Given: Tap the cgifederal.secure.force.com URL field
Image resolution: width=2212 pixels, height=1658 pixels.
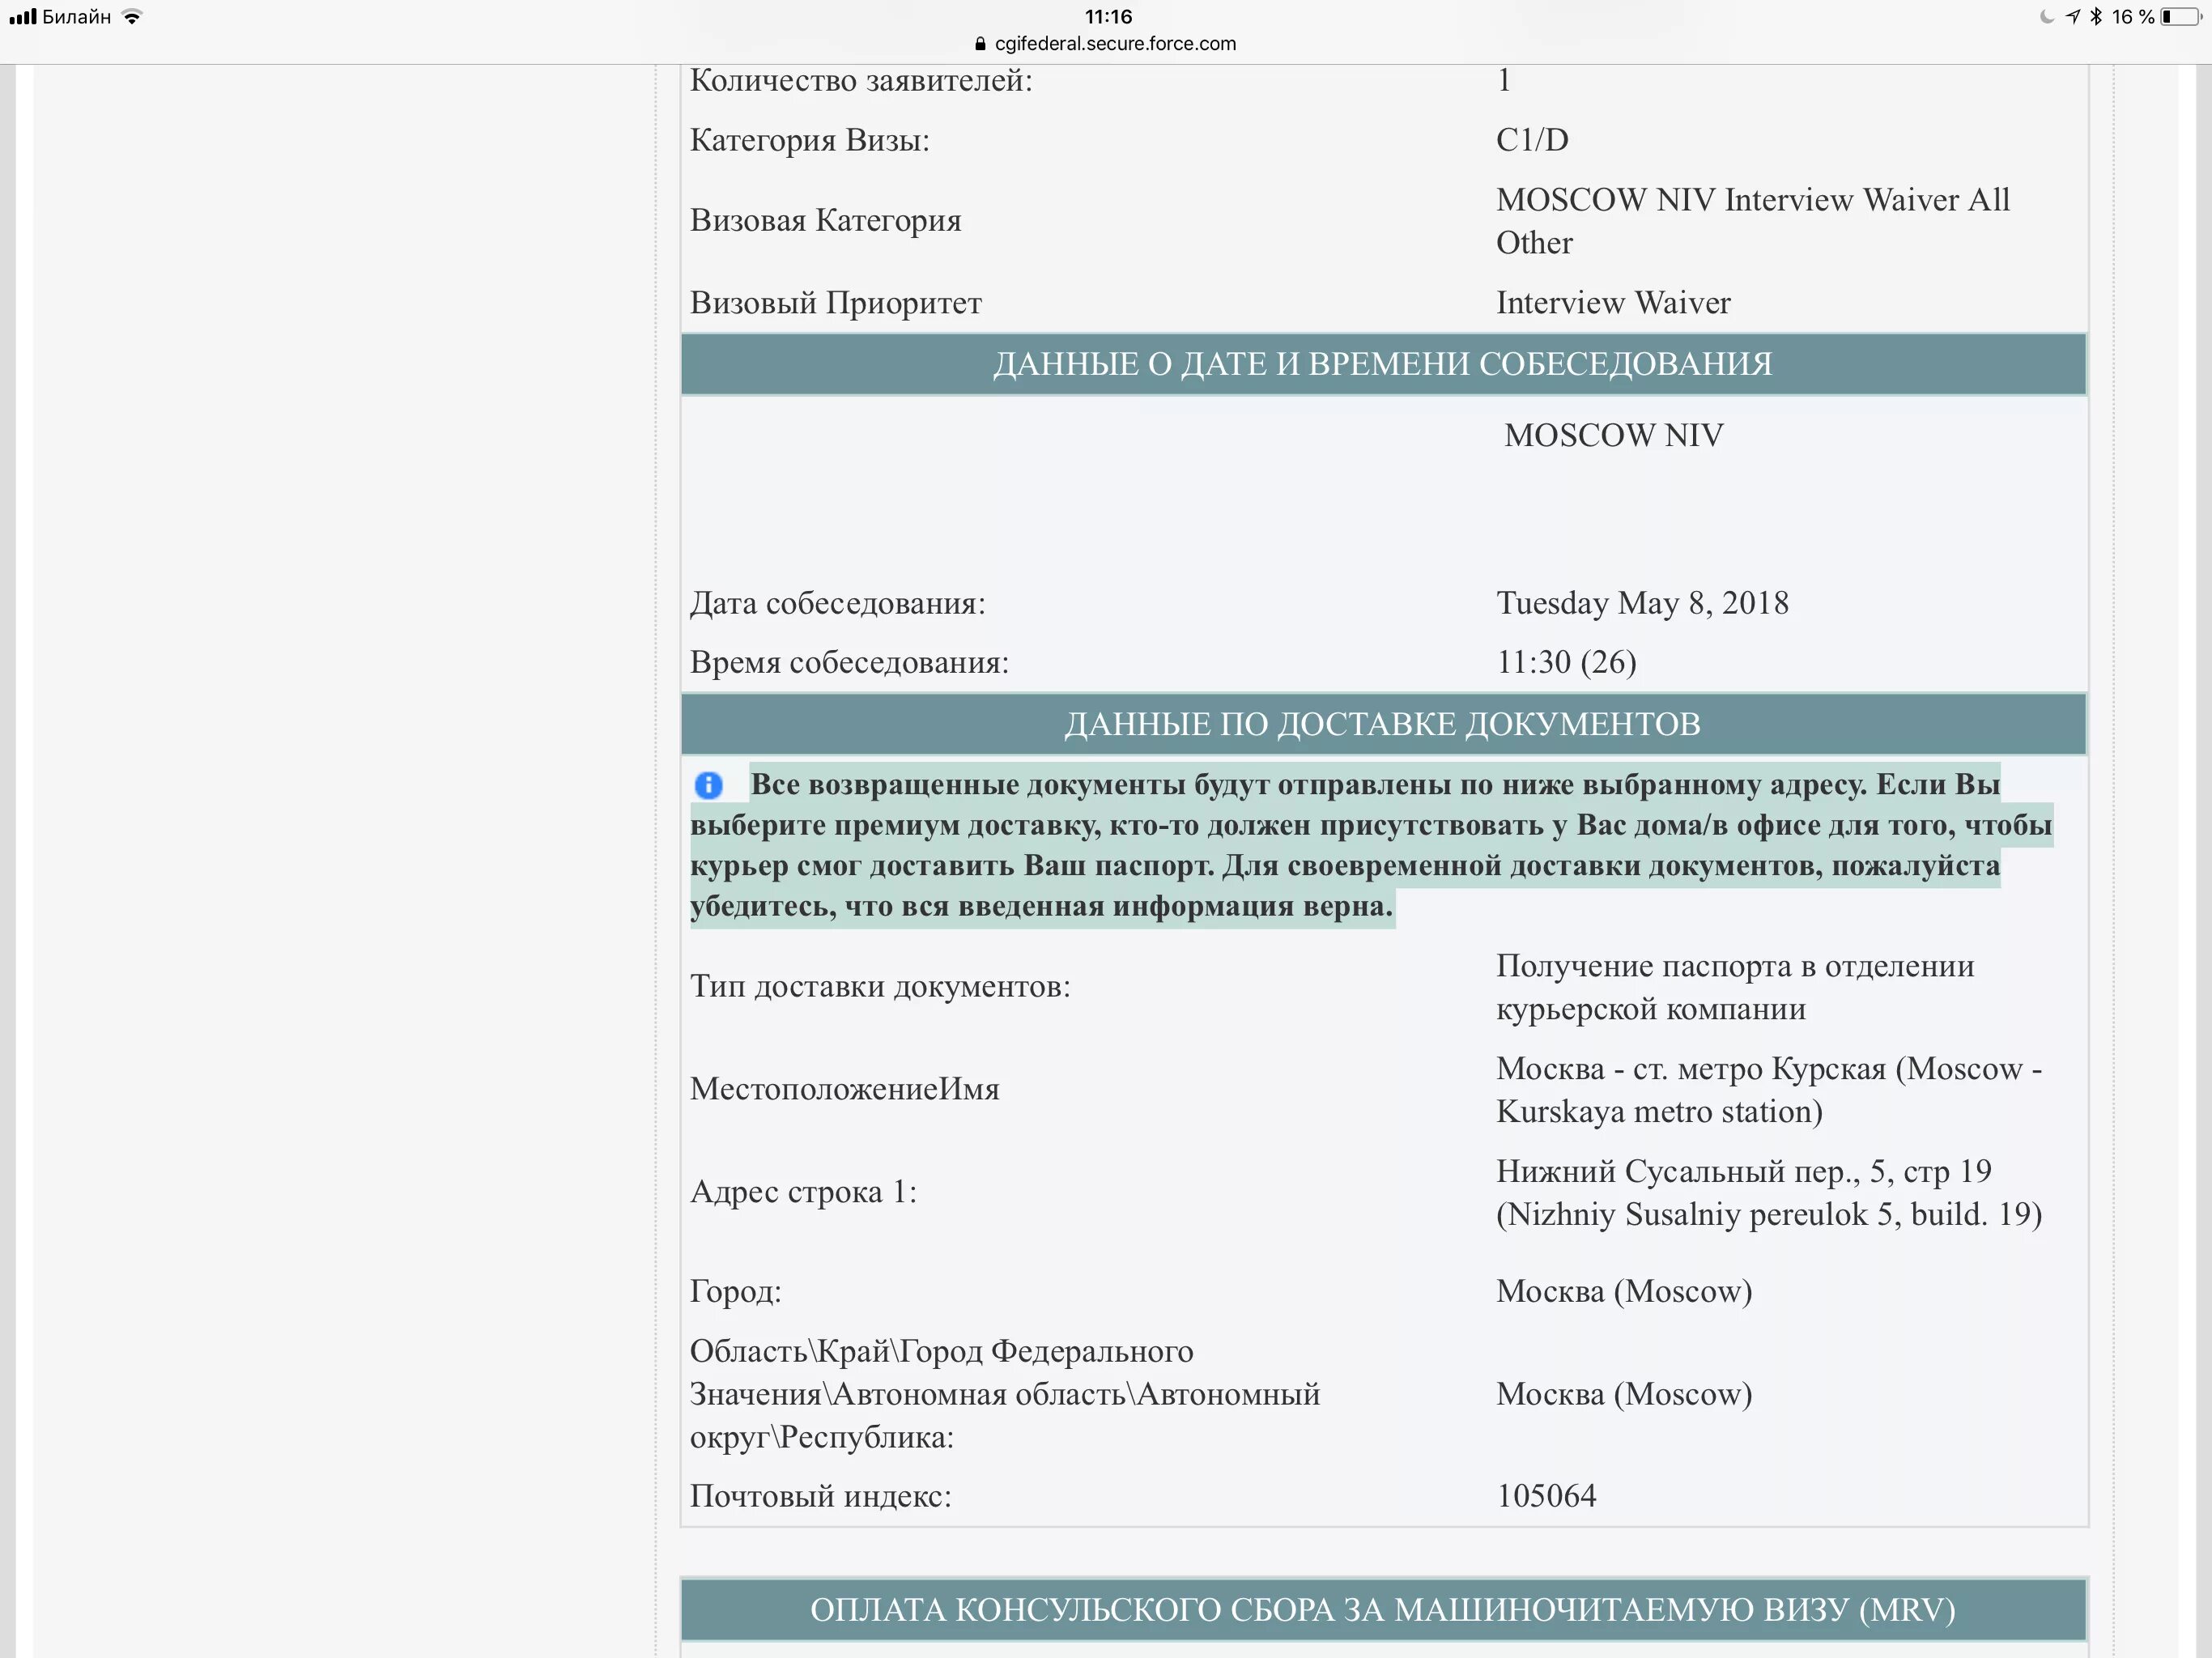Looking at the screenshot, I should (x=1115, y=44).
